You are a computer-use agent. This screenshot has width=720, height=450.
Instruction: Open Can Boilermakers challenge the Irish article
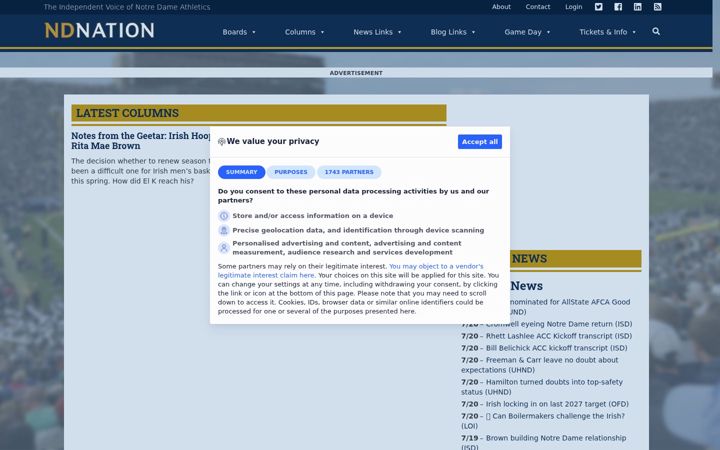(x=543, y=421)
